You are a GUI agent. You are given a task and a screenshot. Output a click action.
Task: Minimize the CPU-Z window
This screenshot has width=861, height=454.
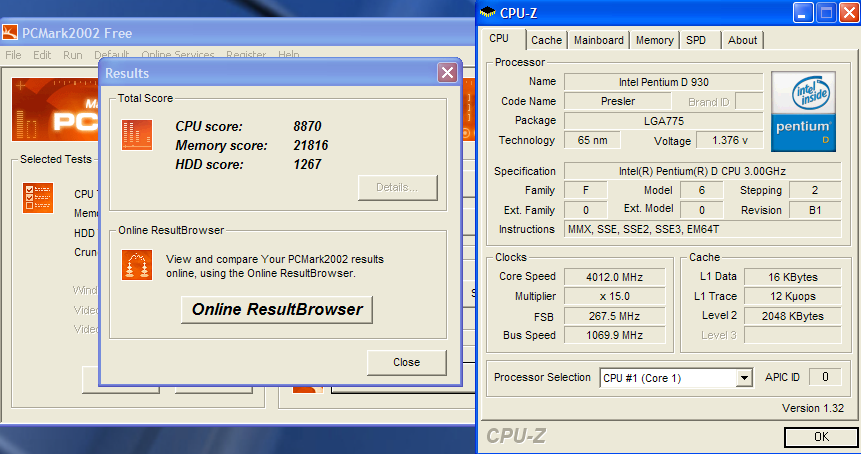coord(803,13)
